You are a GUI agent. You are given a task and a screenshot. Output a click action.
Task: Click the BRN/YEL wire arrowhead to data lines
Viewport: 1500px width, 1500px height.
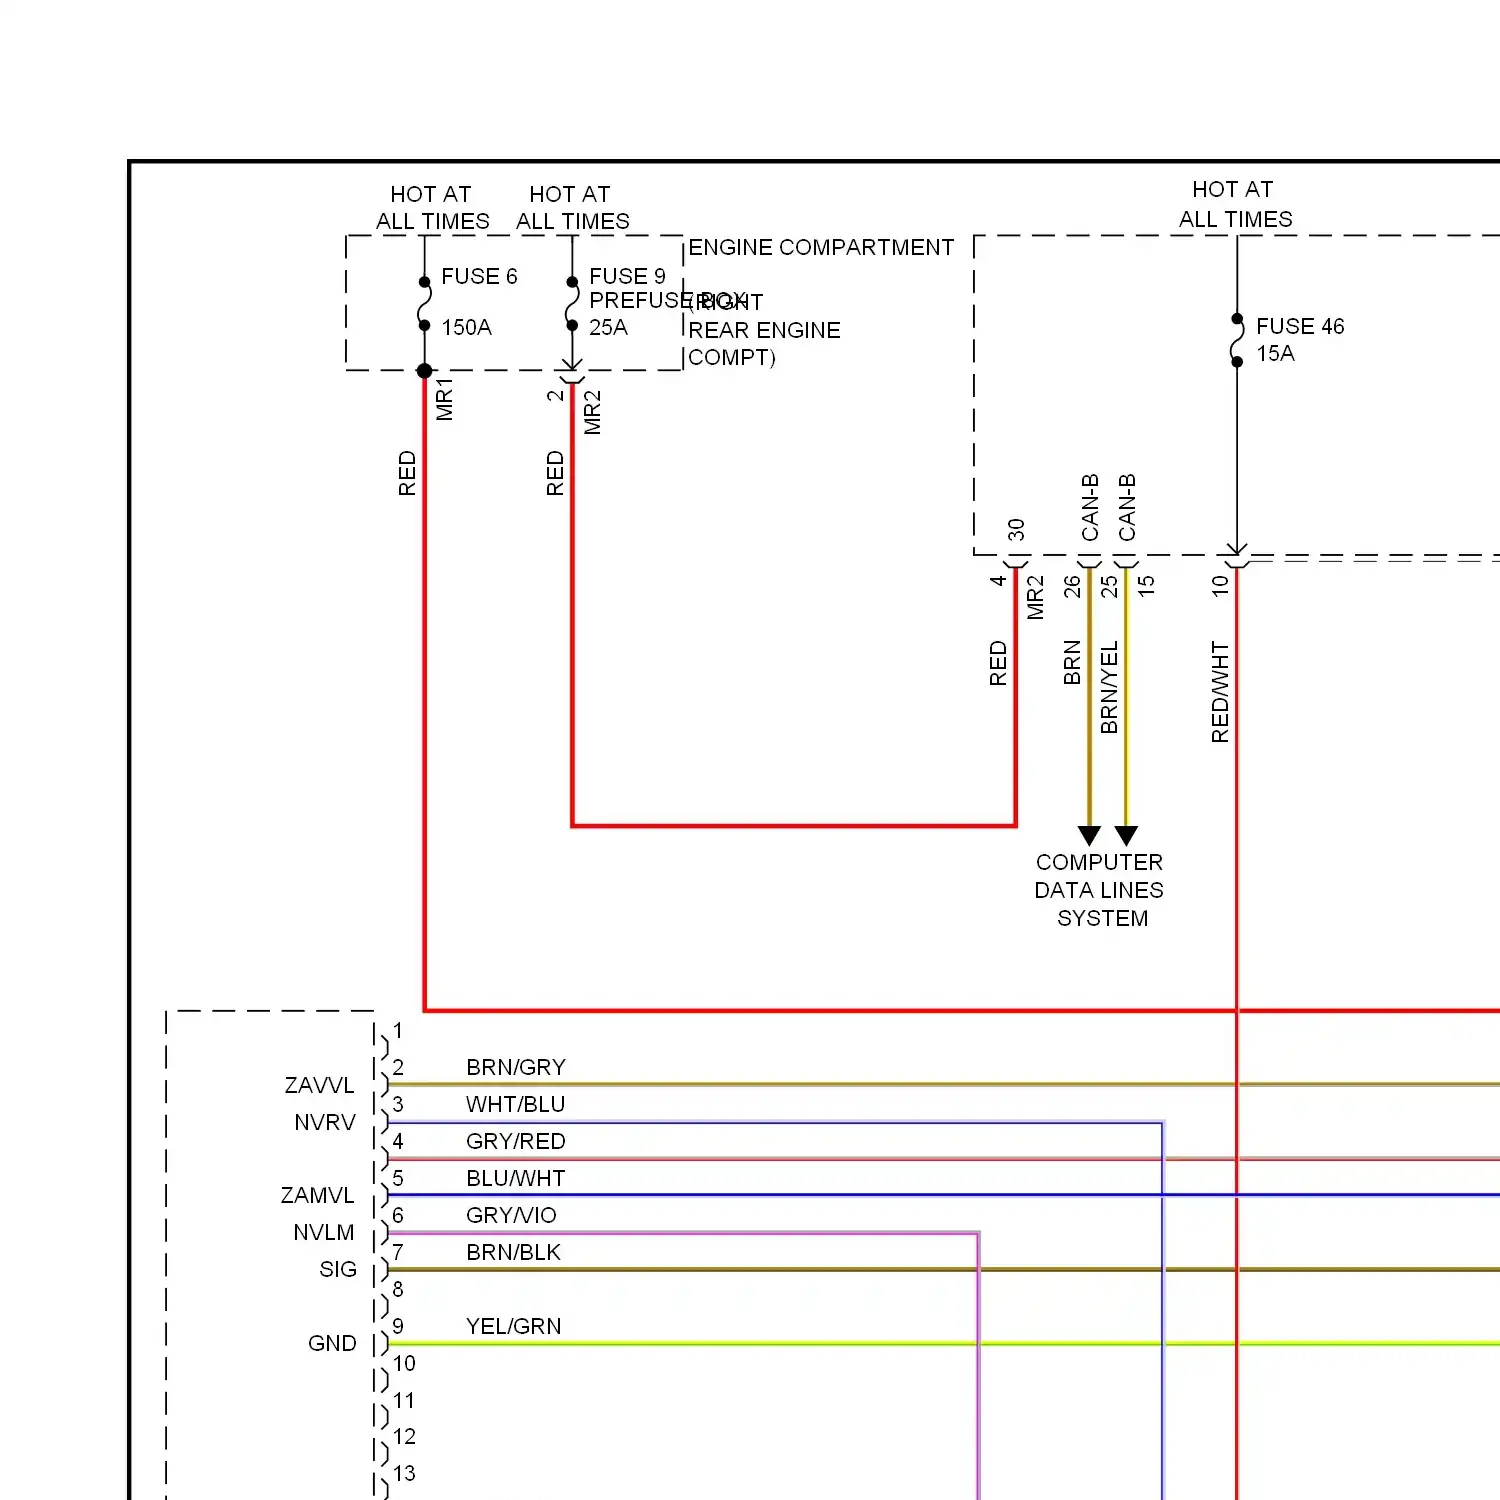[x=1127, y=835]
